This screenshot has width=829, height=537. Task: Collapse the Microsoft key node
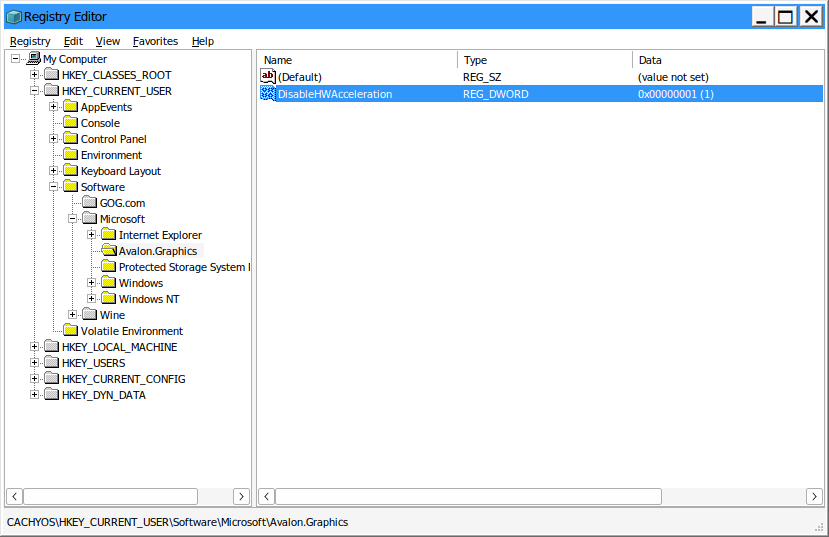click(73, 219)
